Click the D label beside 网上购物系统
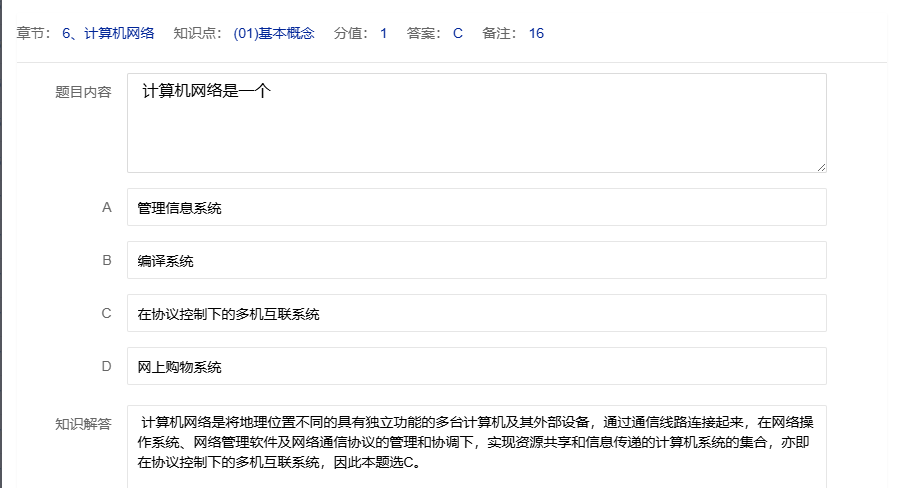 (x=106, y=367)
